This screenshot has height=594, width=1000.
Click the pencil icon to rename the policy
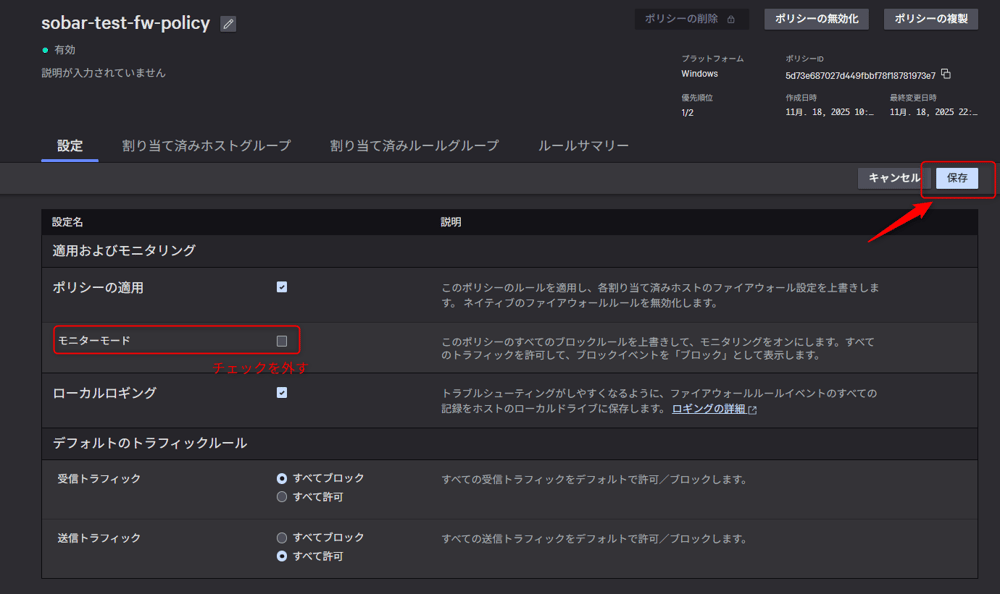click(x=228, y=23)
